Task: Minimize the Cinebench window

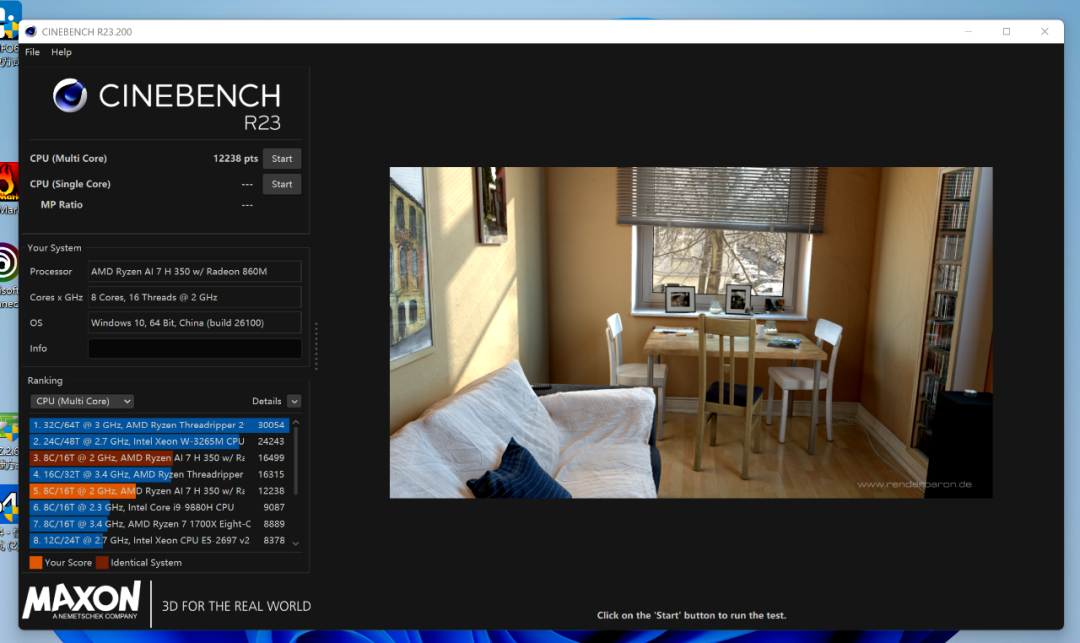Action: tap(968, 32)
